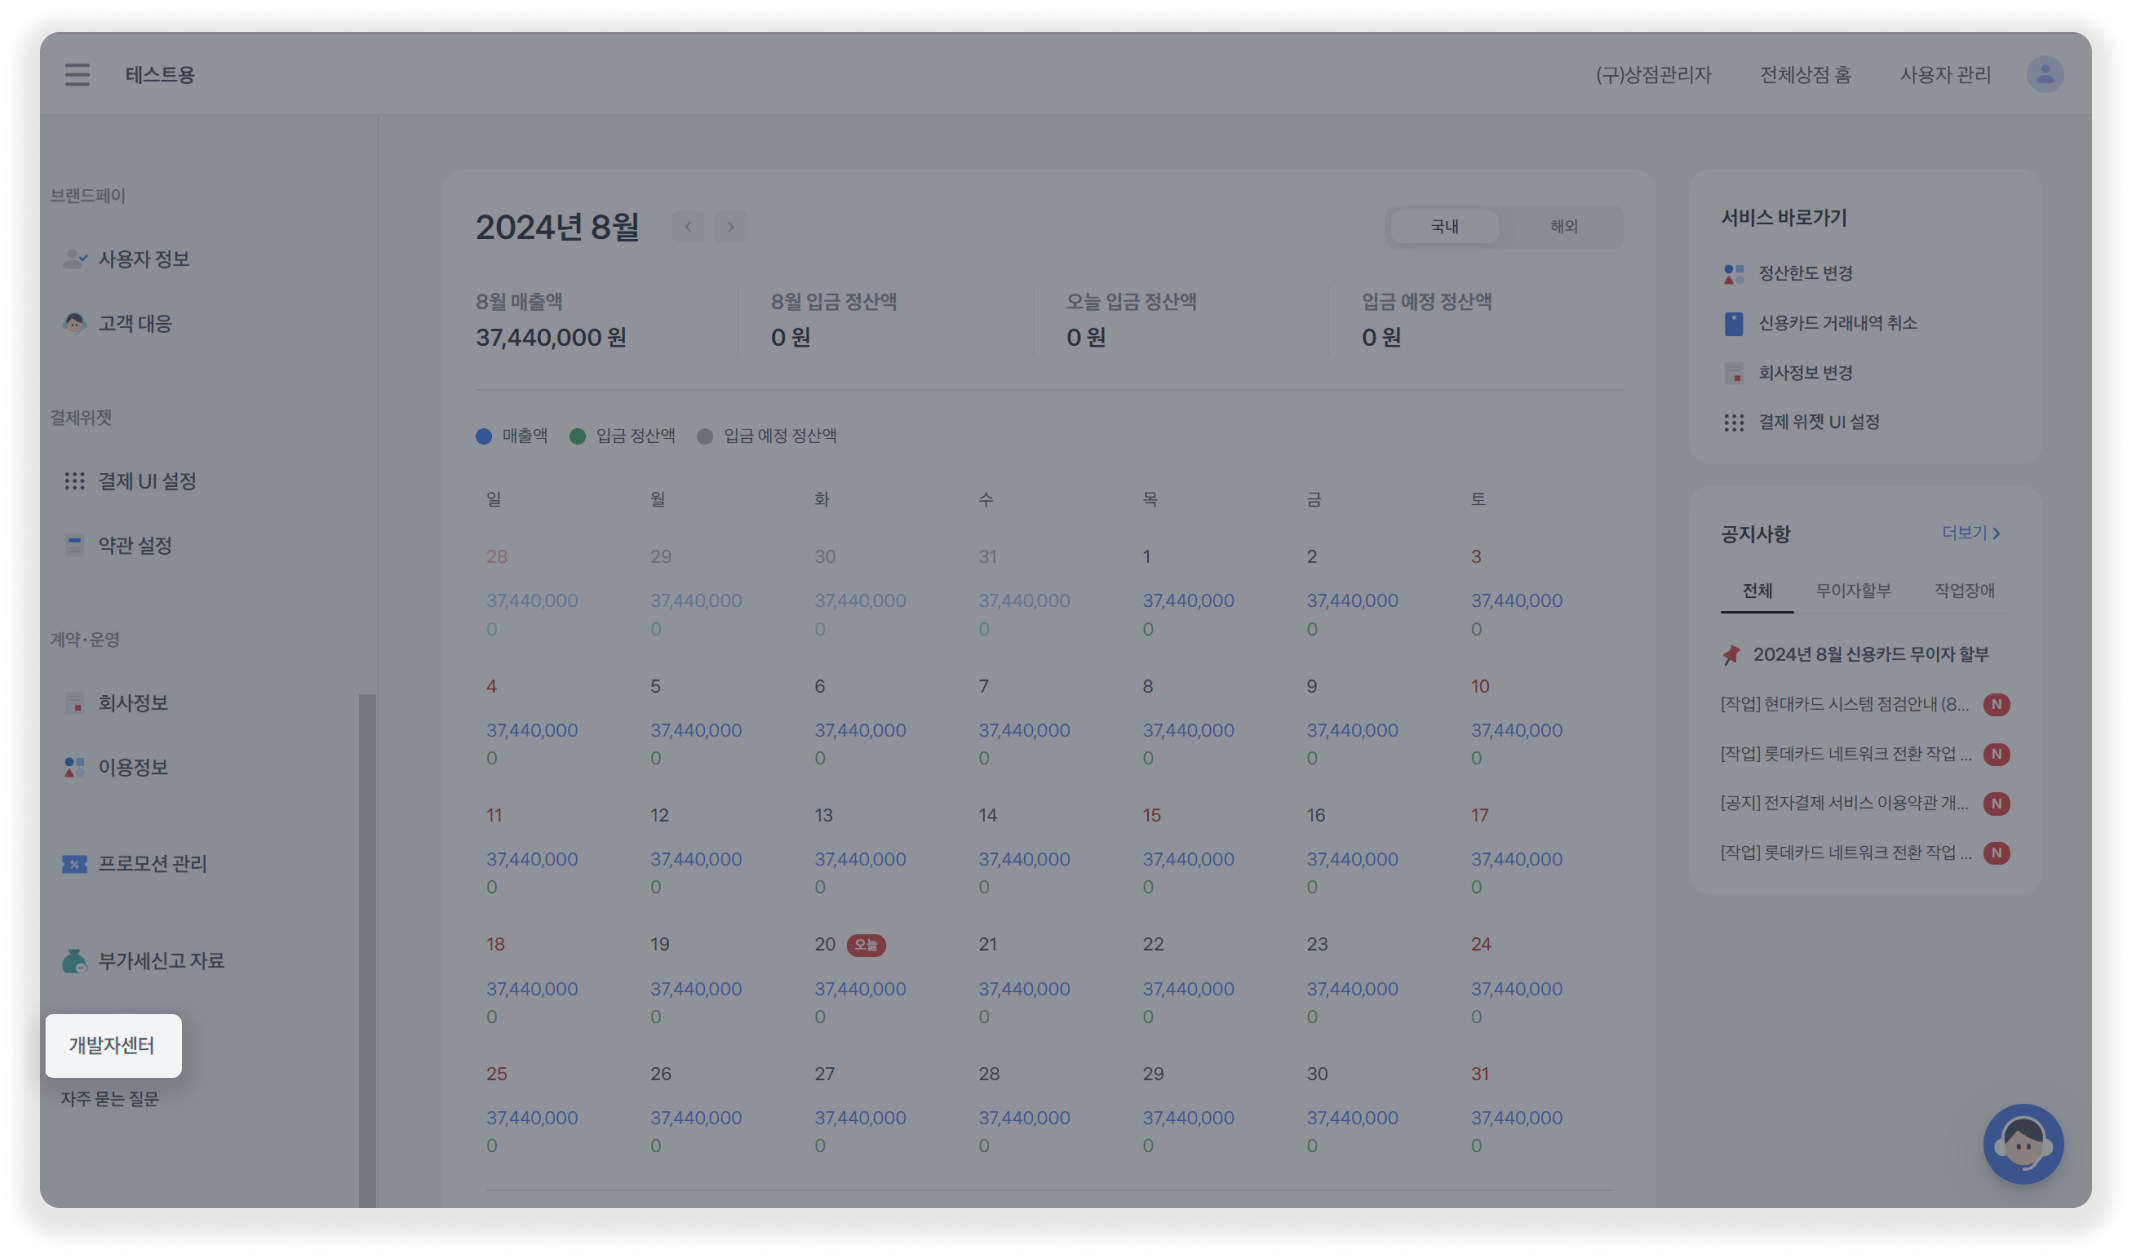
Task: Open the 개발자센터 link
Action: tap(112, 1046)
